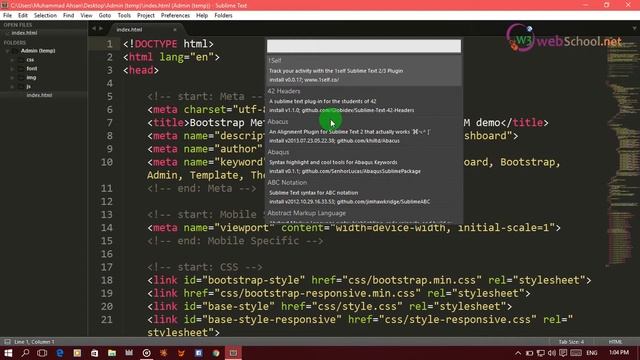Screen dimensions: 640x360
Task: Toggle side panel icon in status bar
Action: [x=7, y=342]
